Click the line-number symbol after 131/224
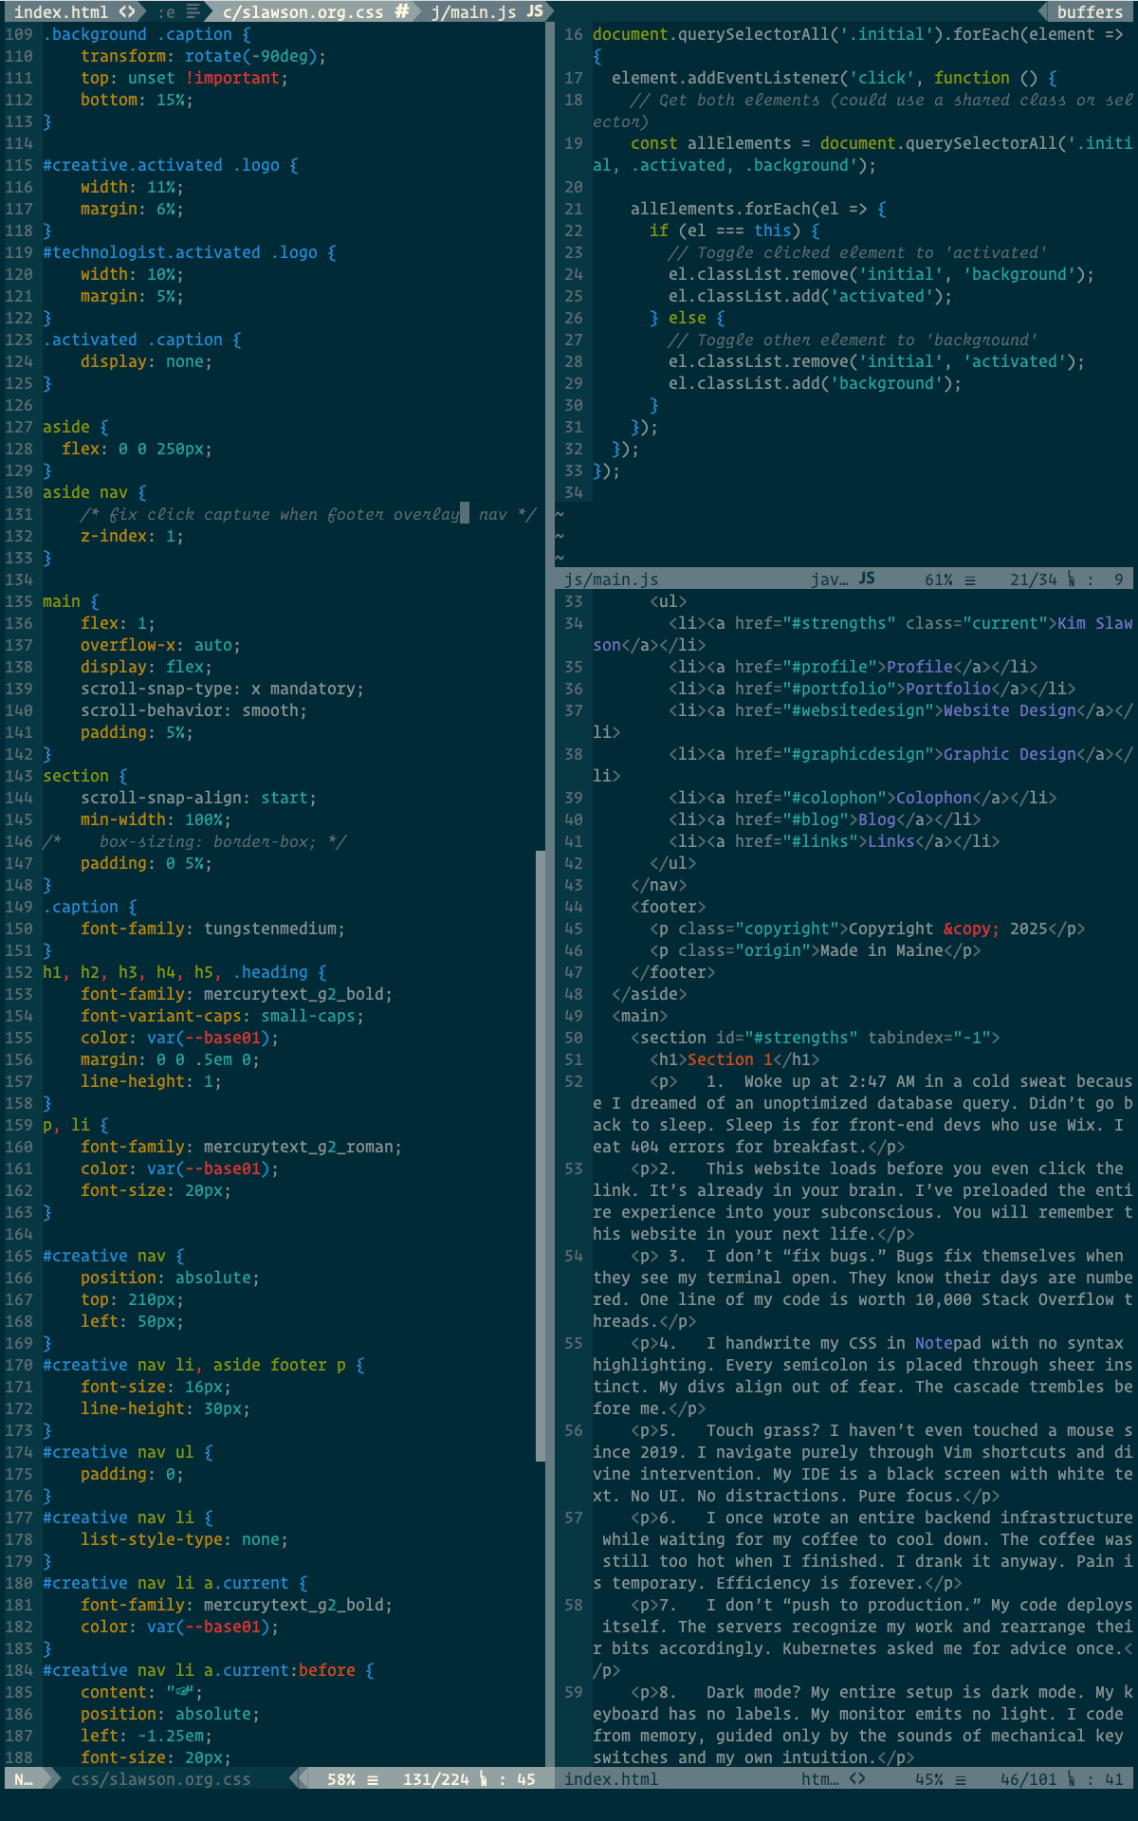Screen dimensions: 1138x1821 (x=484, y=1779)
